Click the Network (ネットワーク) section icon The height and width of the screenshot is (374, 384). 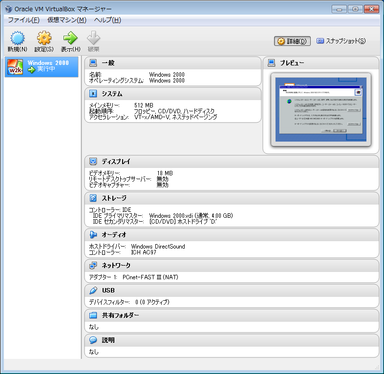point(93,265)
